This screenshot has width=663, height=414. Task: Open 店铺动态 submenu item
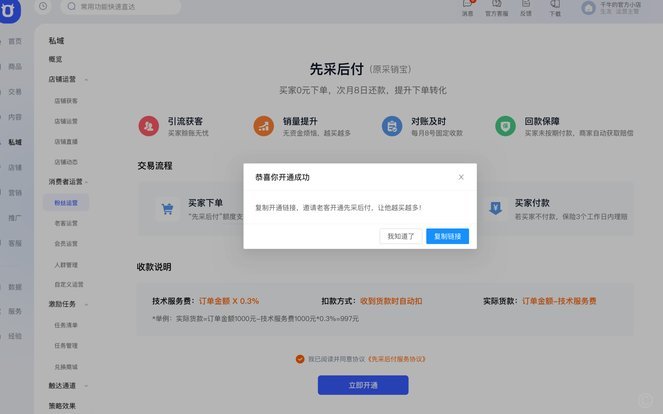click(66, 162)
